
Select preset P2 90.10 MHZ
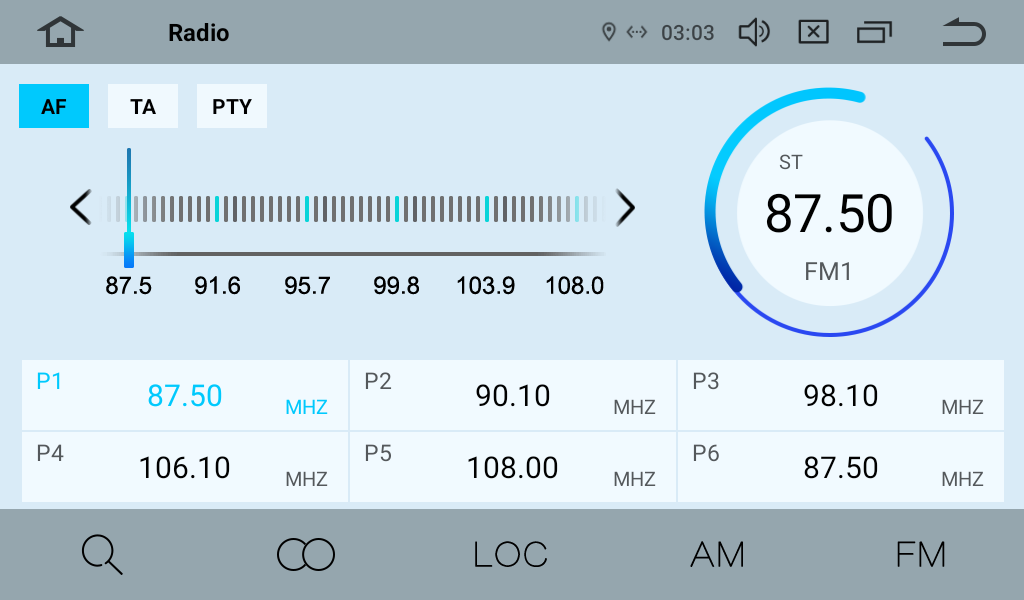(513, 396)
